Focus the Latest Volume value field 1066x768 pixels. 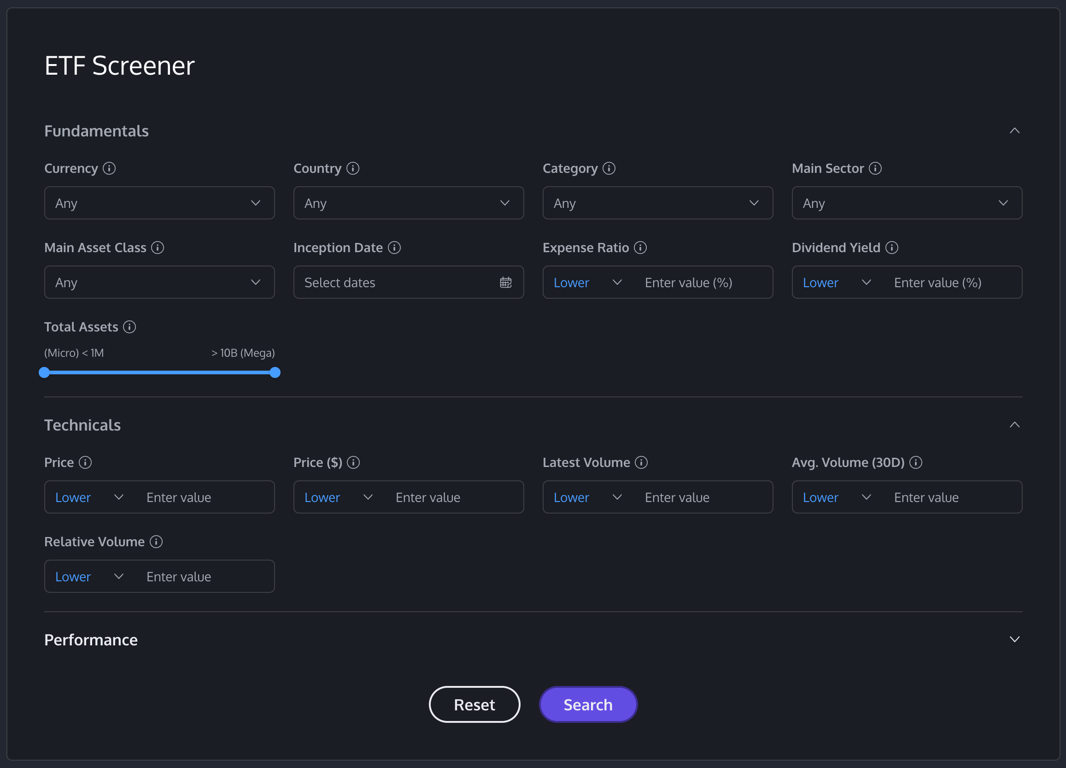pos(704,498)
